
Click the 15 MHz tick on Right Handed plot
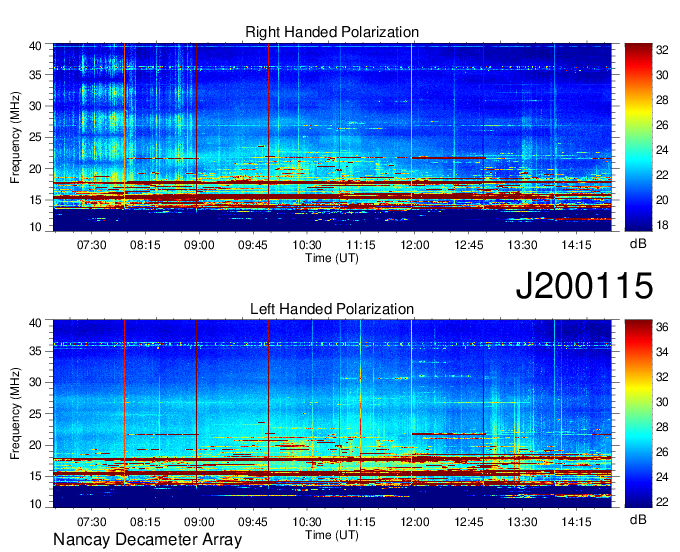(x=35, y=200)
